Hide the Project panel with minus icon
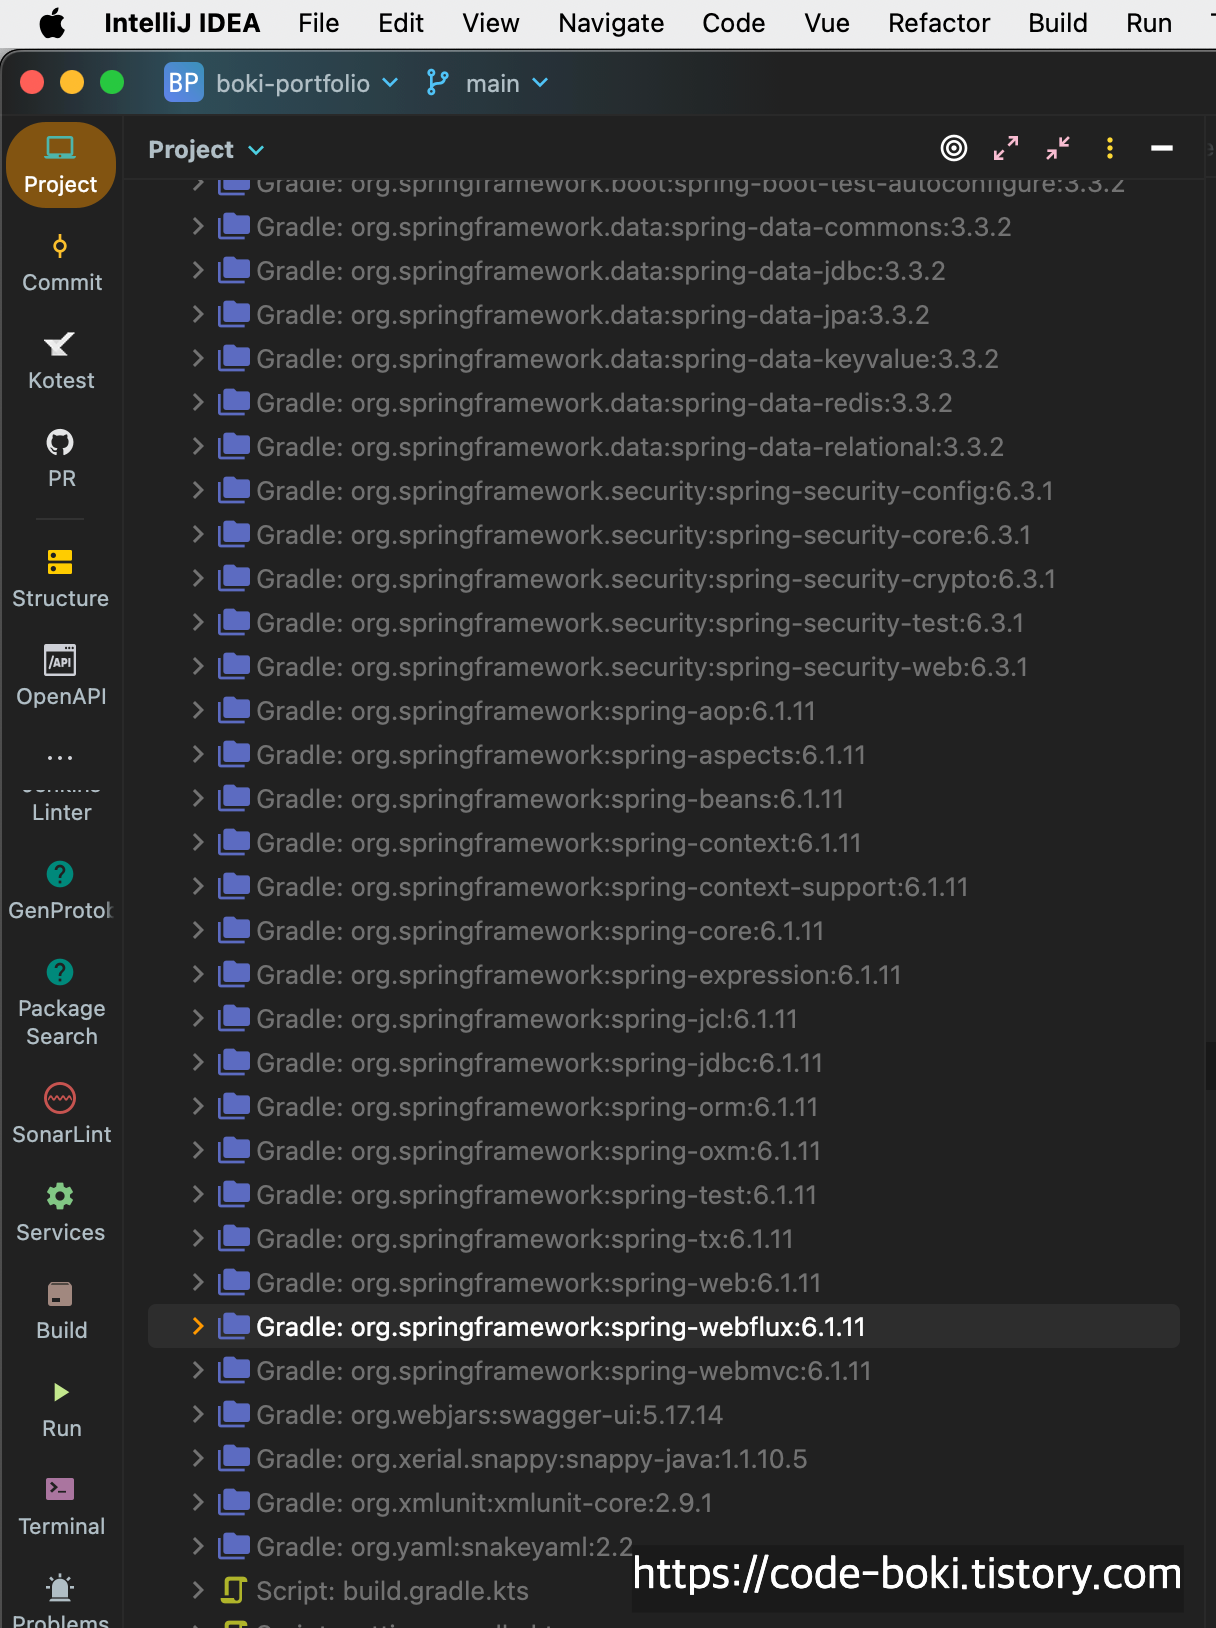The height and width of the screenshot is (1628, 1216). point(1162,149)
